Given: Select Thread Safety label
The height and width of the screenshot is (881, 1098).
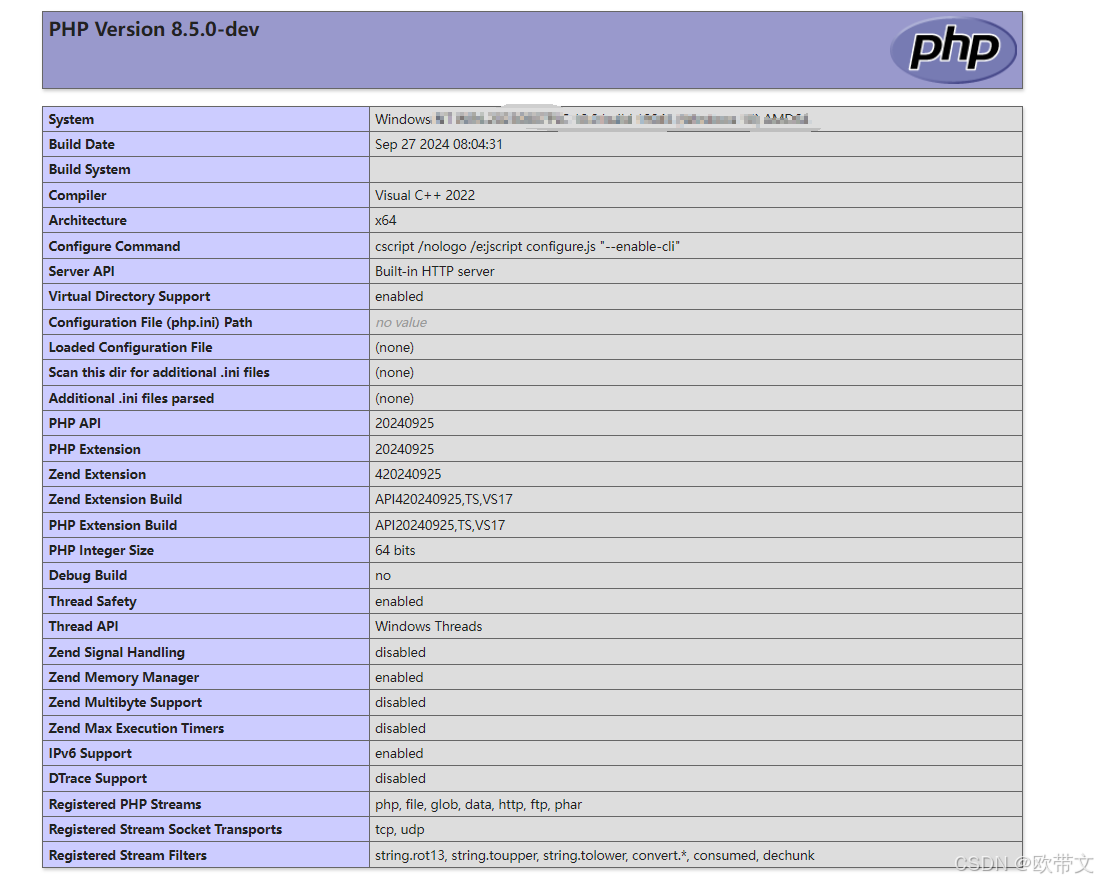Looking at the screenshot, I should pyautogui.click(x=92, y=602).
